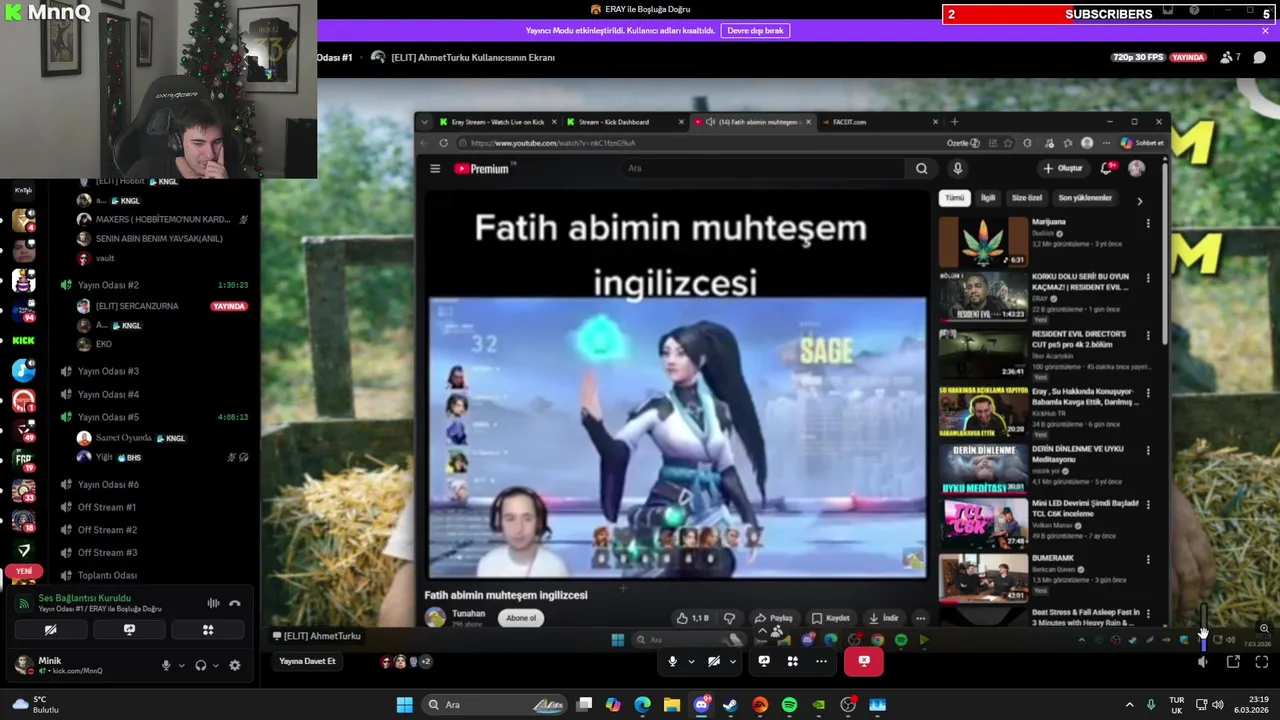The width and height of the screenshot is (1280, 720).
Task: Click red stop watching stream button
Action: coord(864,661)
